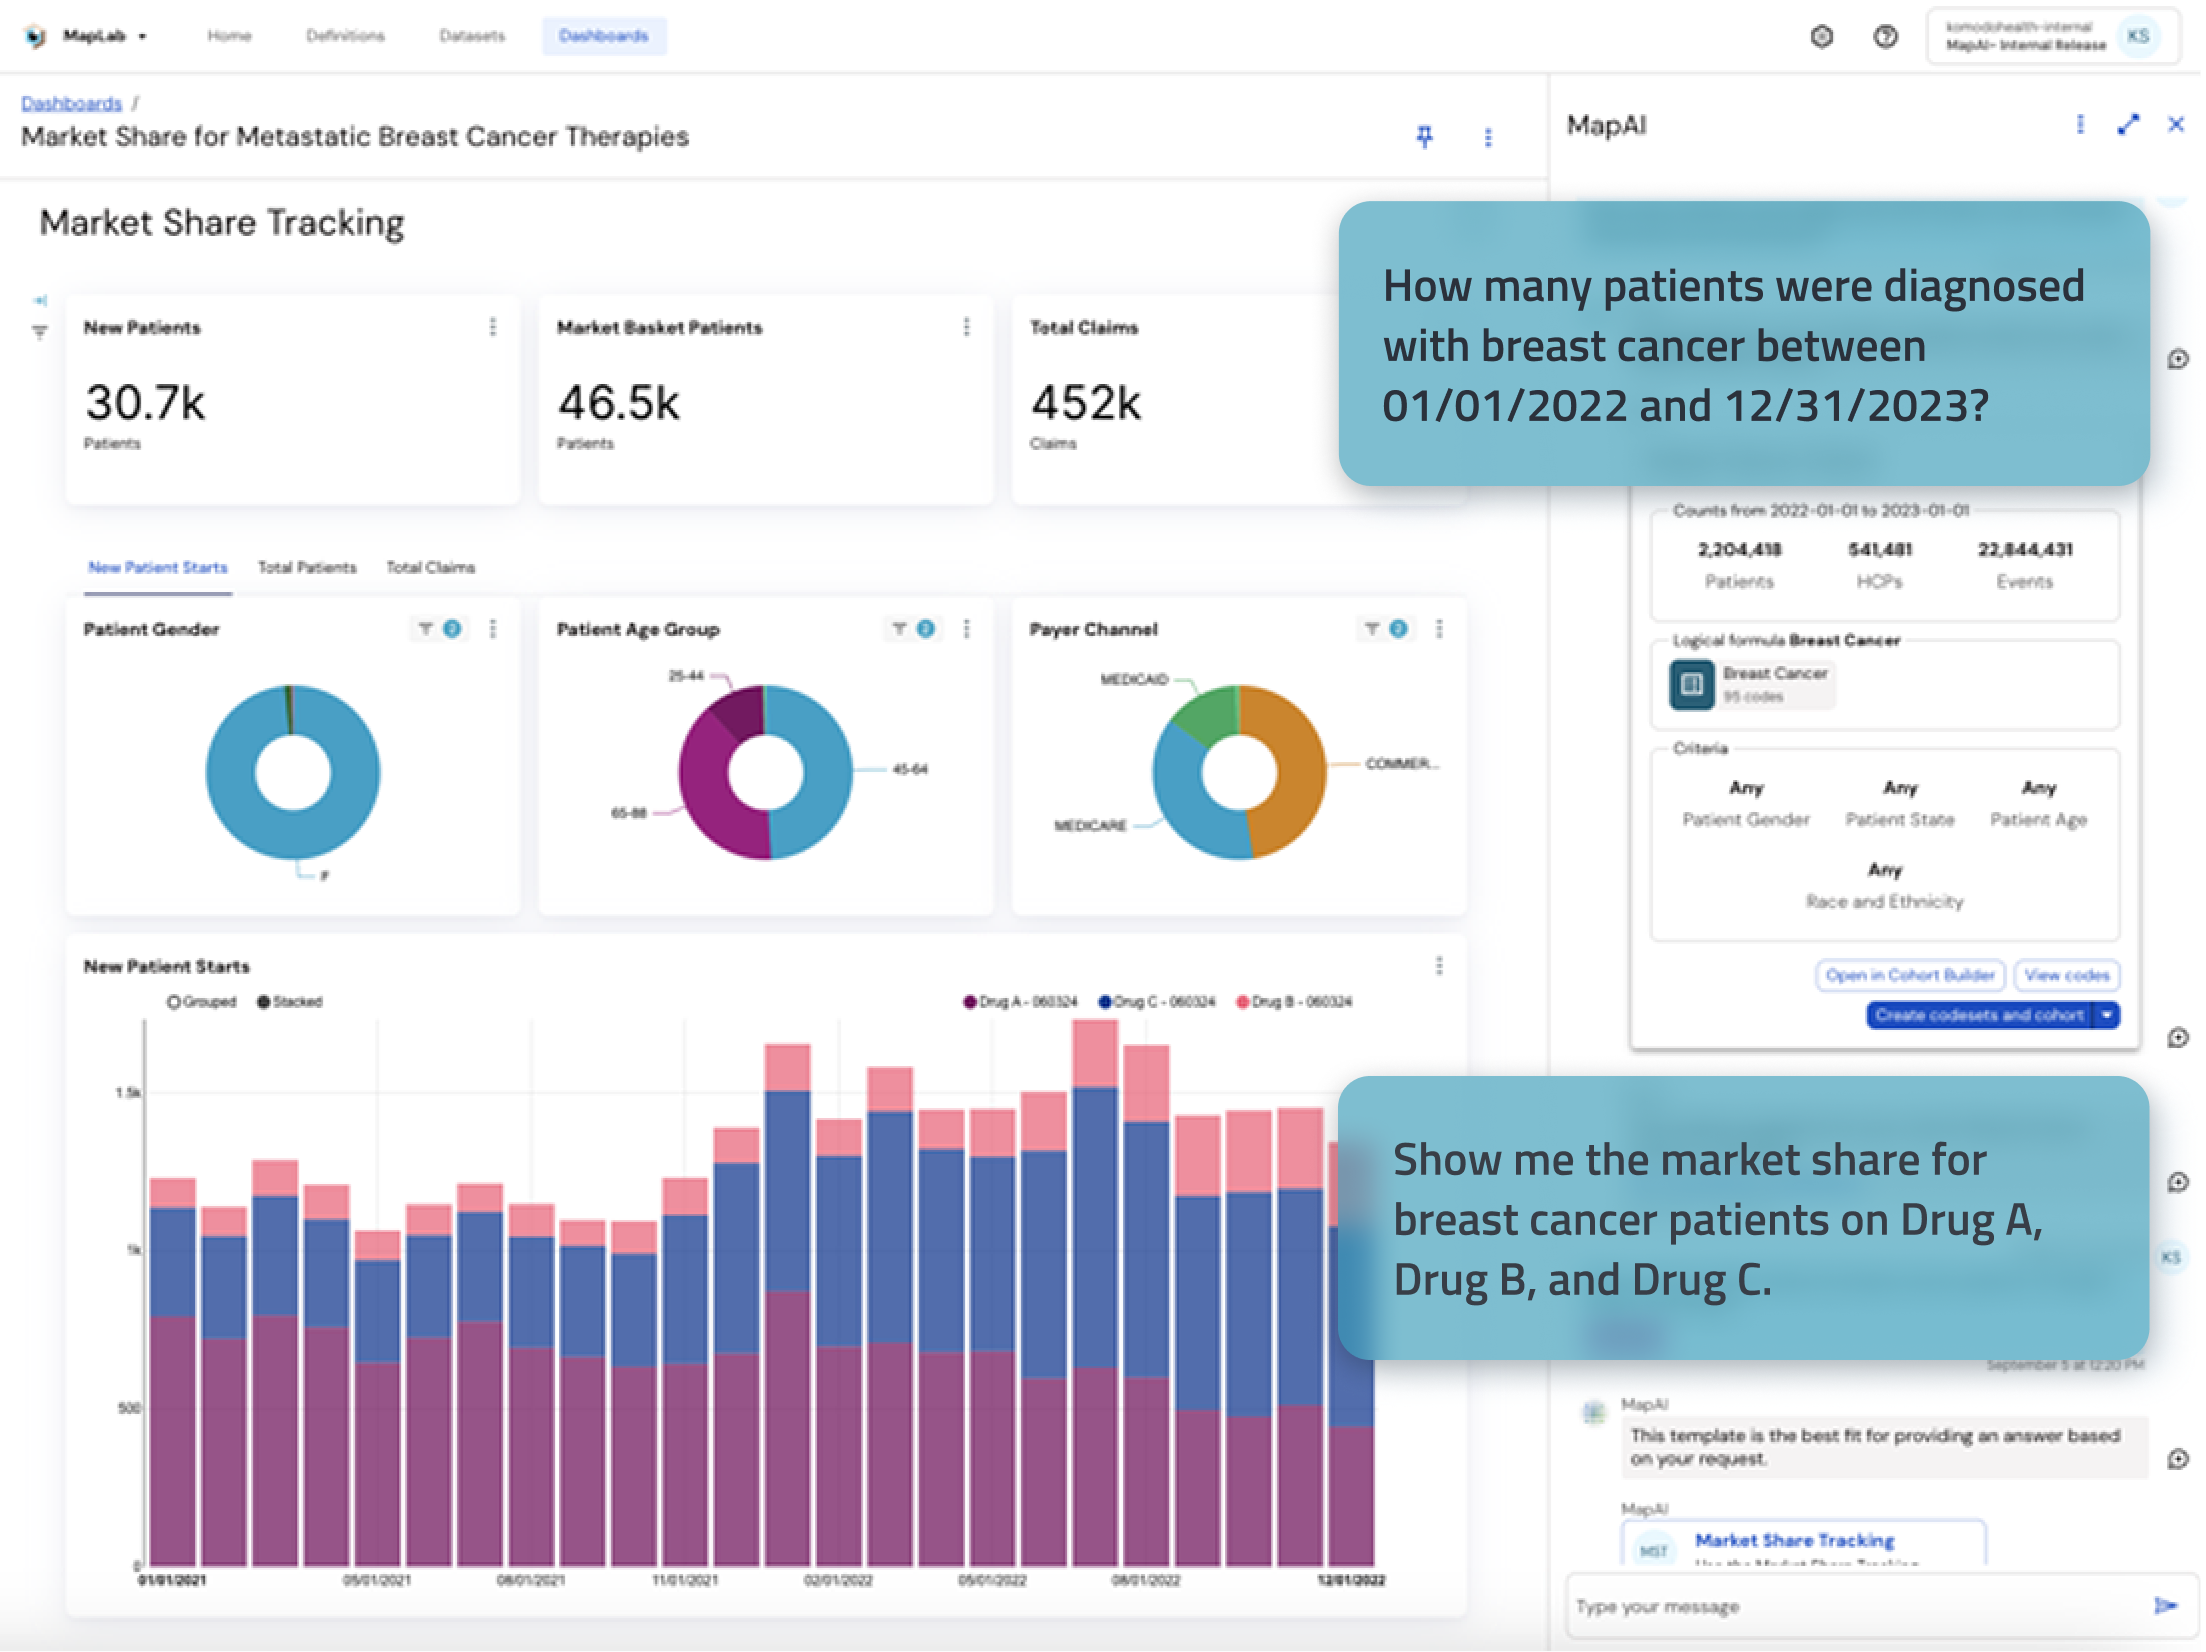This screenshot has height=1652, width=2206.
Task: Click the help question mark icon
Action: click(x=1885, y=37)
